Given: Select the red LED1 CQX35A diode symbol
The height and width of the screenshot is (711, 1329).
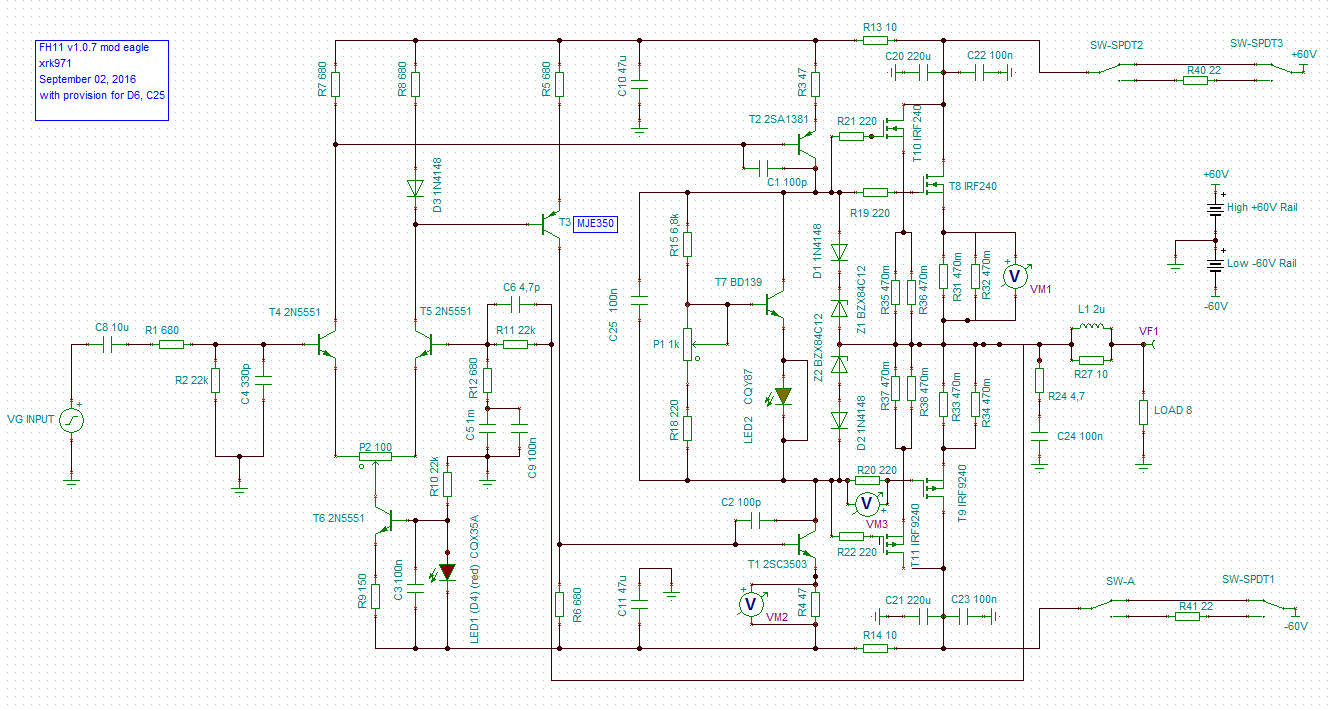Looking at the screenshot, I should coord(447,571).
